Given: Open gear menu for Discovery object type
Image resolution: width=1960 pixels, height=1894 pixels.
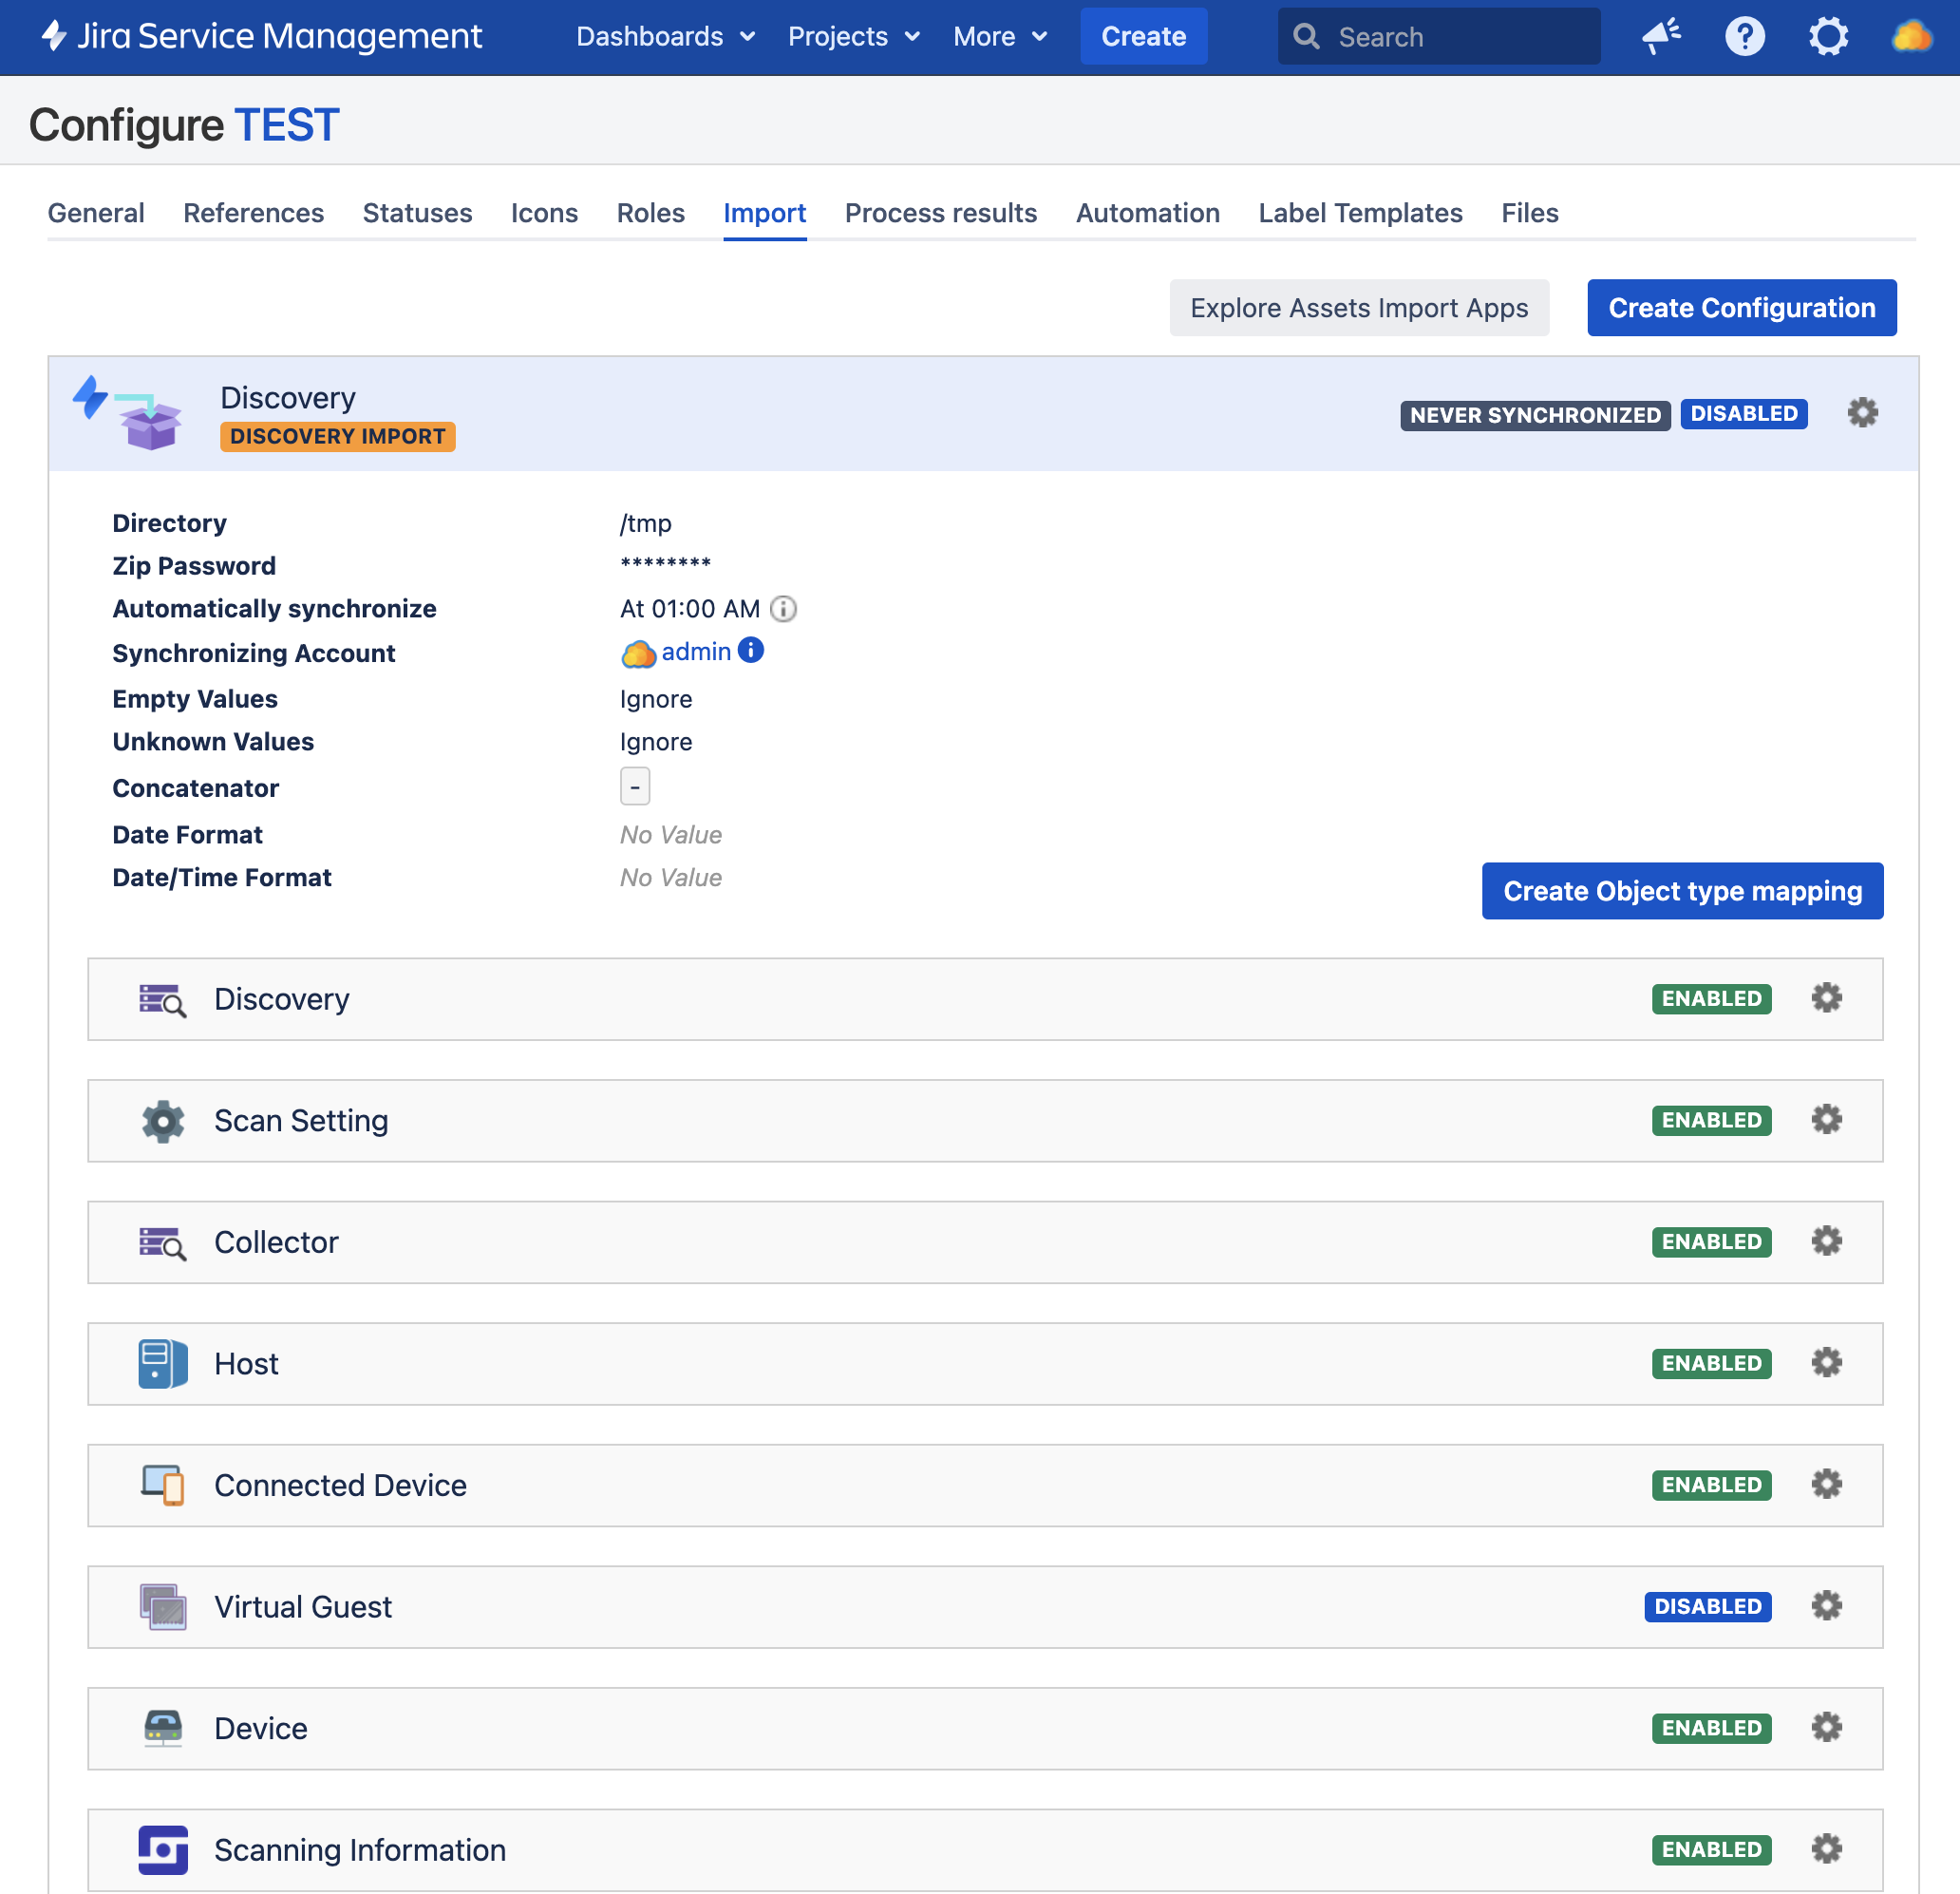Looking at the screenshot, I should [x=1827, y=998].
